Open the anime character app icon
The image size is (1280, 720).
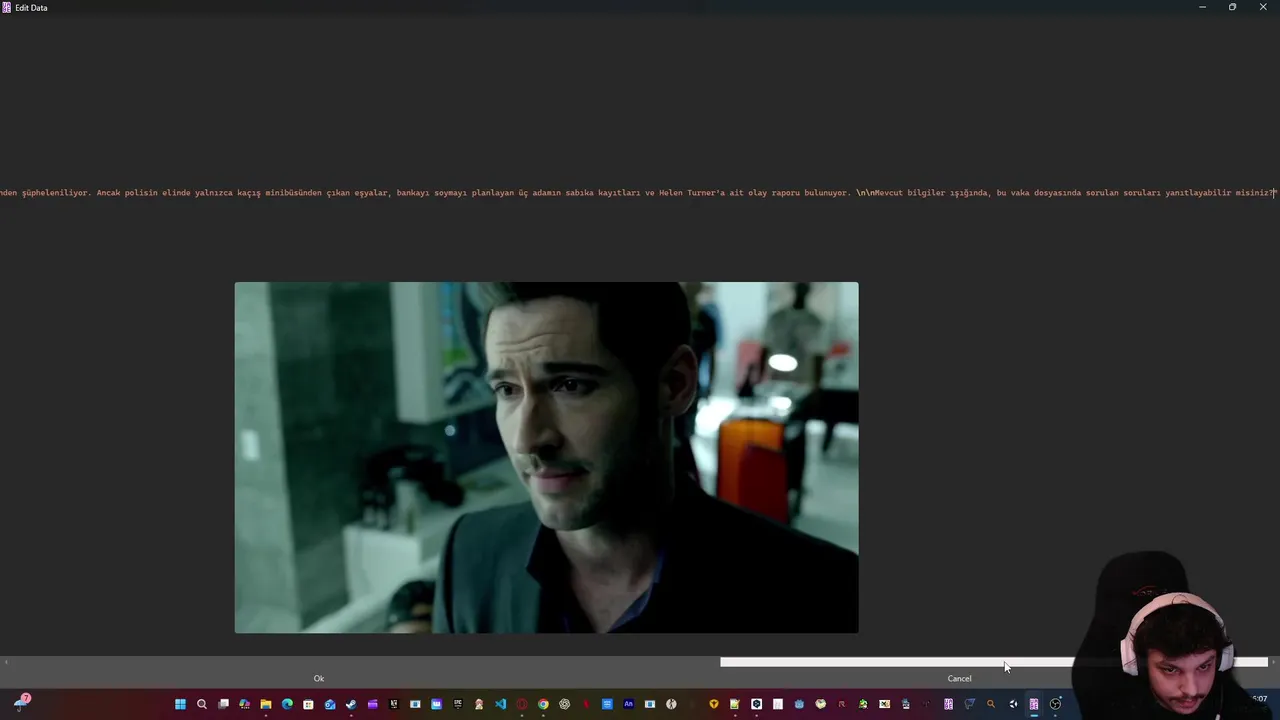[x=479, y=704]
